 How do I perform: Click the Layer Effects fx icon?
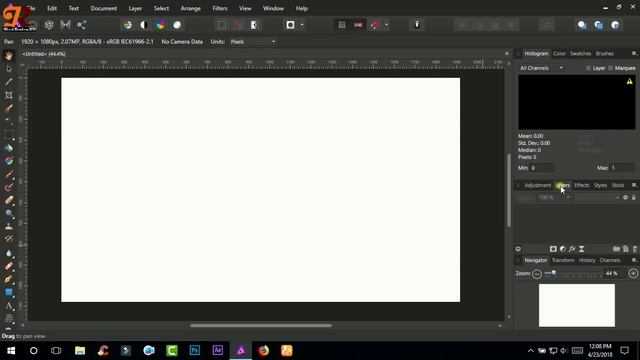572,249
